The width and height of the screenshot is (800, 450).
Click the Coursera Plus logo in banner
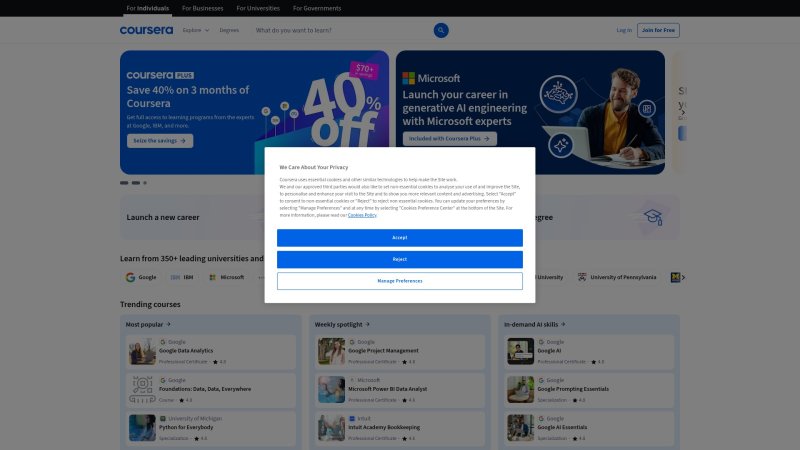[160, 75]
